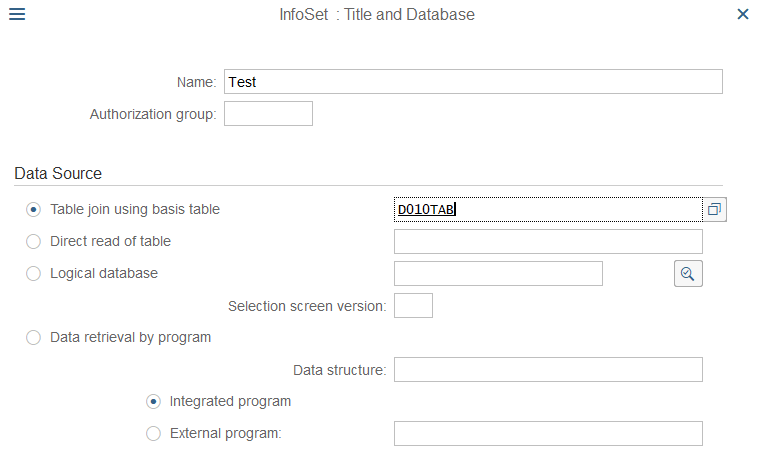Close the InfoSet dialog
This screenshot has width=762, height=453.
[743, 14]
